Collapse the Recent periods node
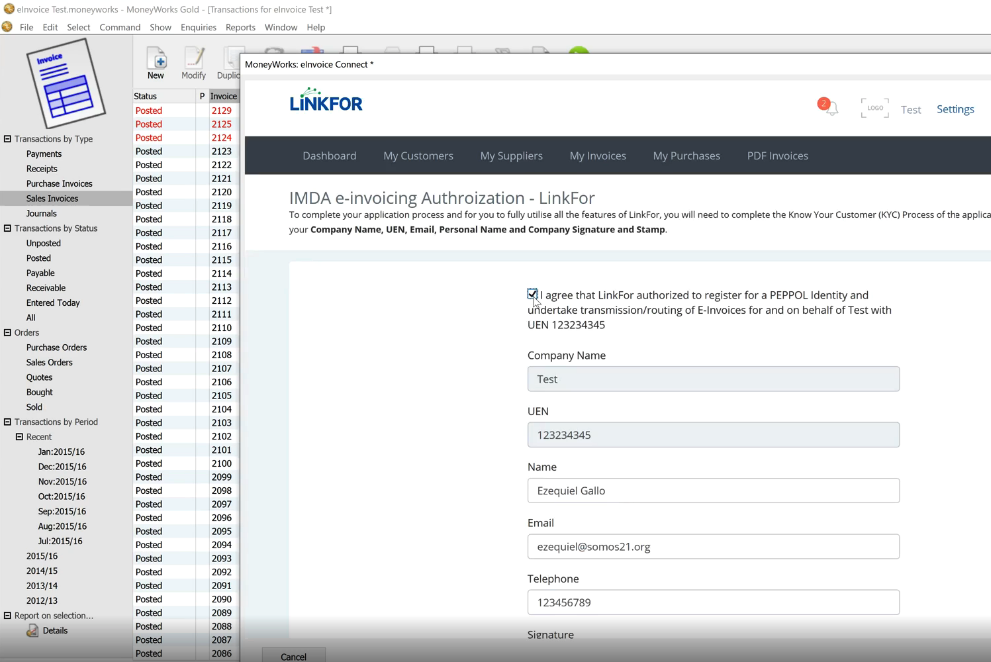This screenshot has height=662, width=991. [x=19, y=437]
